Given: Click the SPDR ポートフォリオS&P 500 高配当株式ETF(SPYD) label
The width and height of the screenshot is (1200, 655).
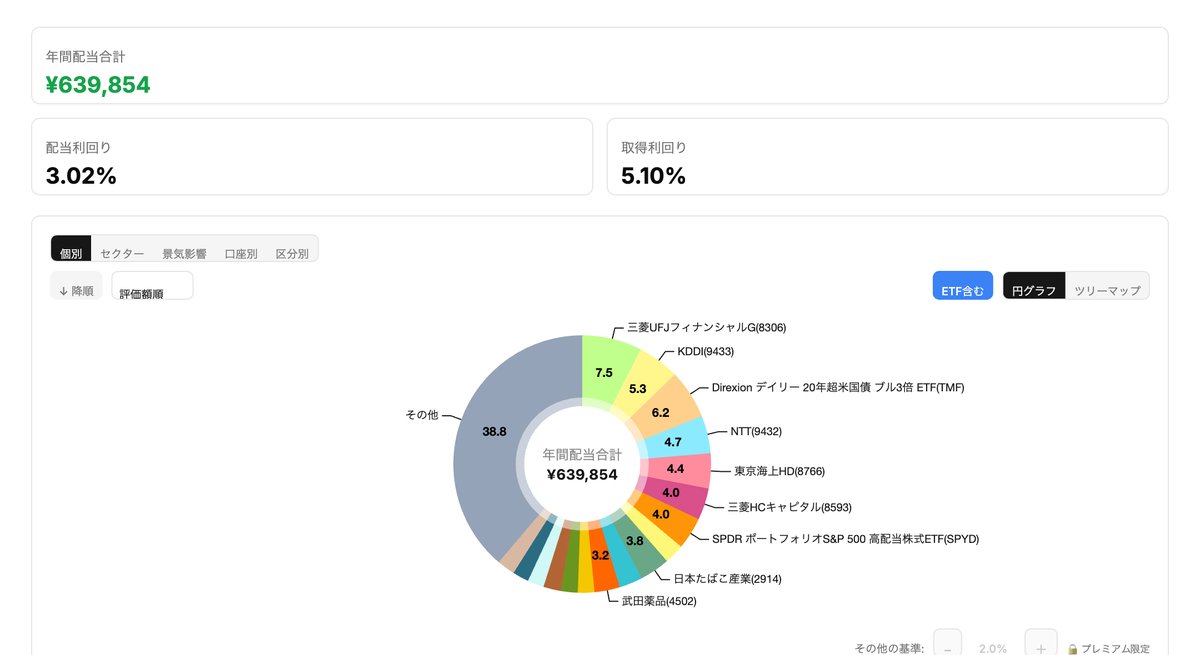Looking at the screenshot, I should (845, 539).
